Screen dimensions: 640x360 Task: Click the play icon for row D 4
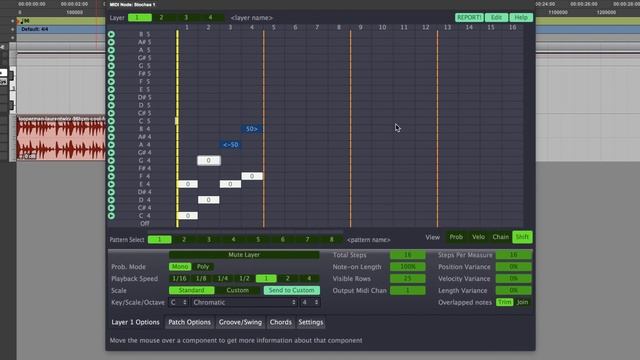tap(111, 200)
